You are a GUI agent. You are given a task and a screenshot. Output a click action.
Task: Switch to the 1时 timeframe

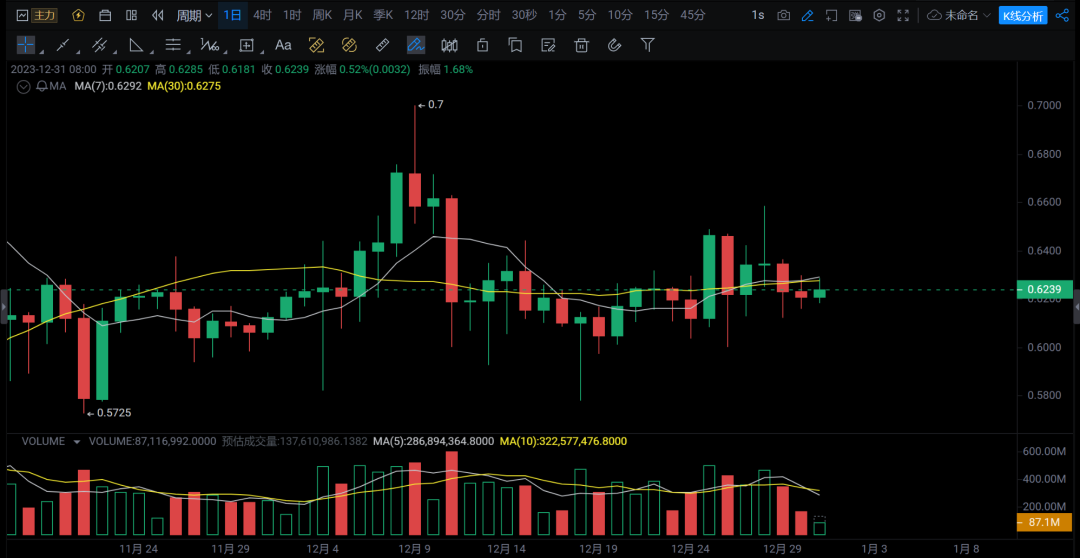292,15
